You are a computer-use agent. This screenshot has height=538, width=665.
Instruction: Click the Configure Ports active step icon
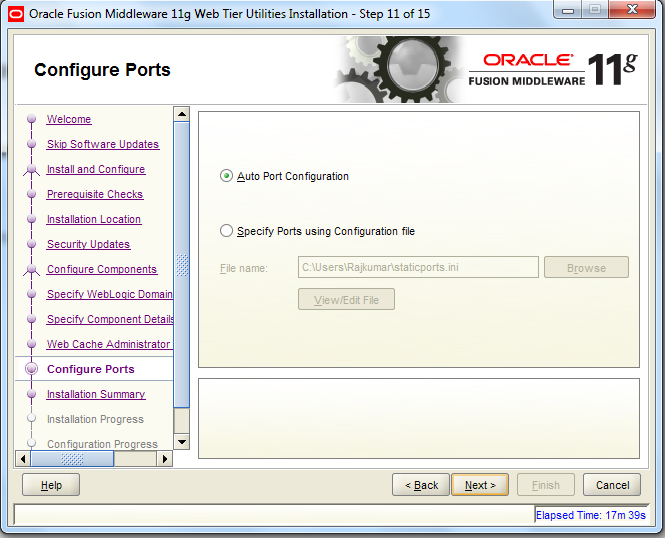[31, 369]
